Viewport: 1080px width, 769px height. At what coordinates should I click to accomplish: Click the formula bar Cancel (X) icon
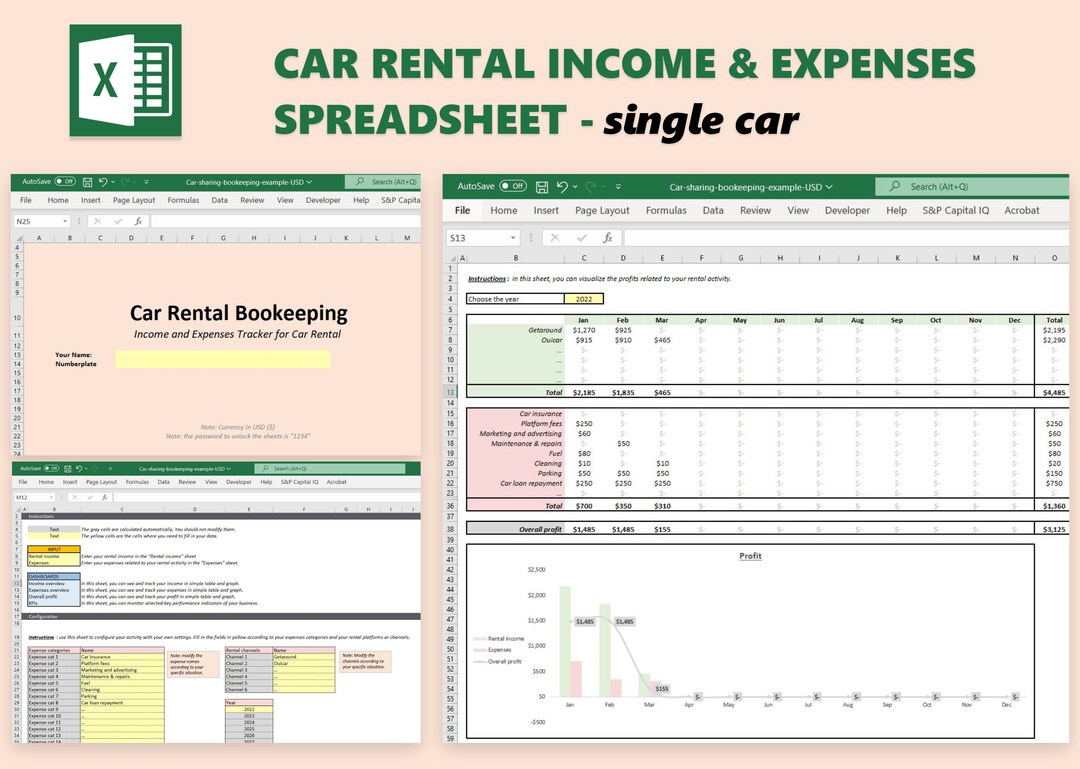(555, 236)
